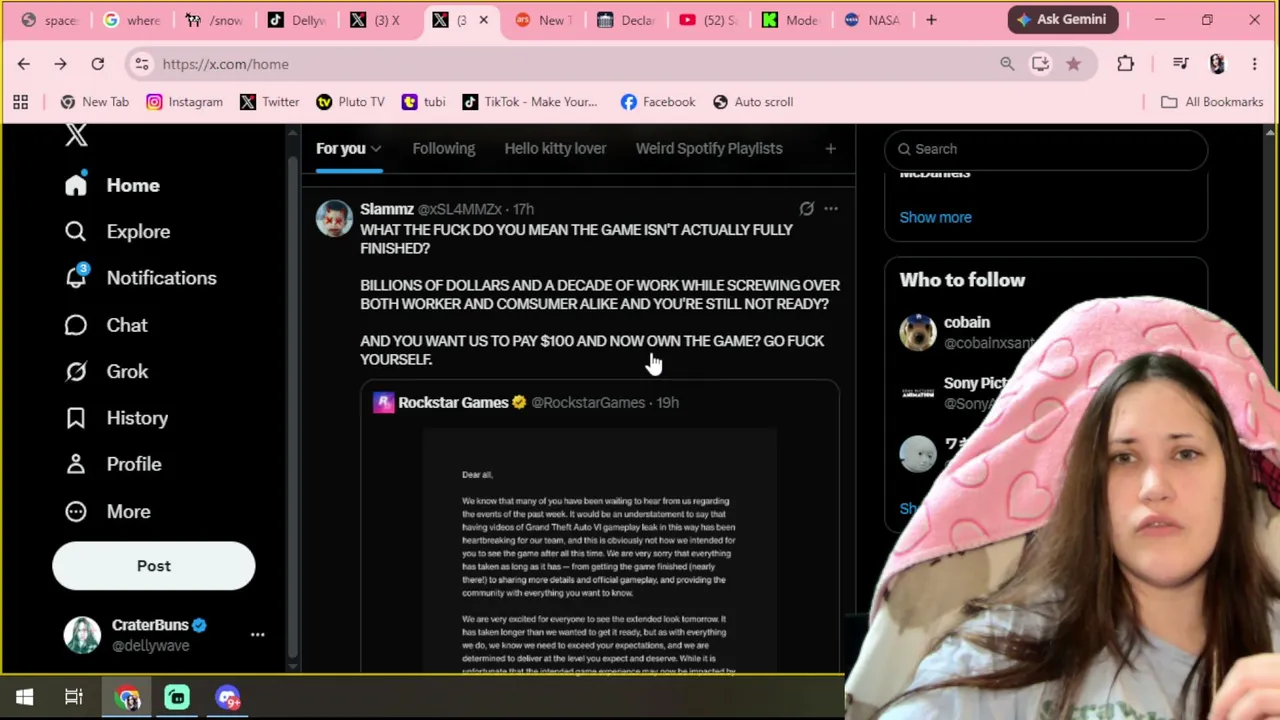Switch to the Google 'where' tab
1280x720 pixels.
point(134,20)
